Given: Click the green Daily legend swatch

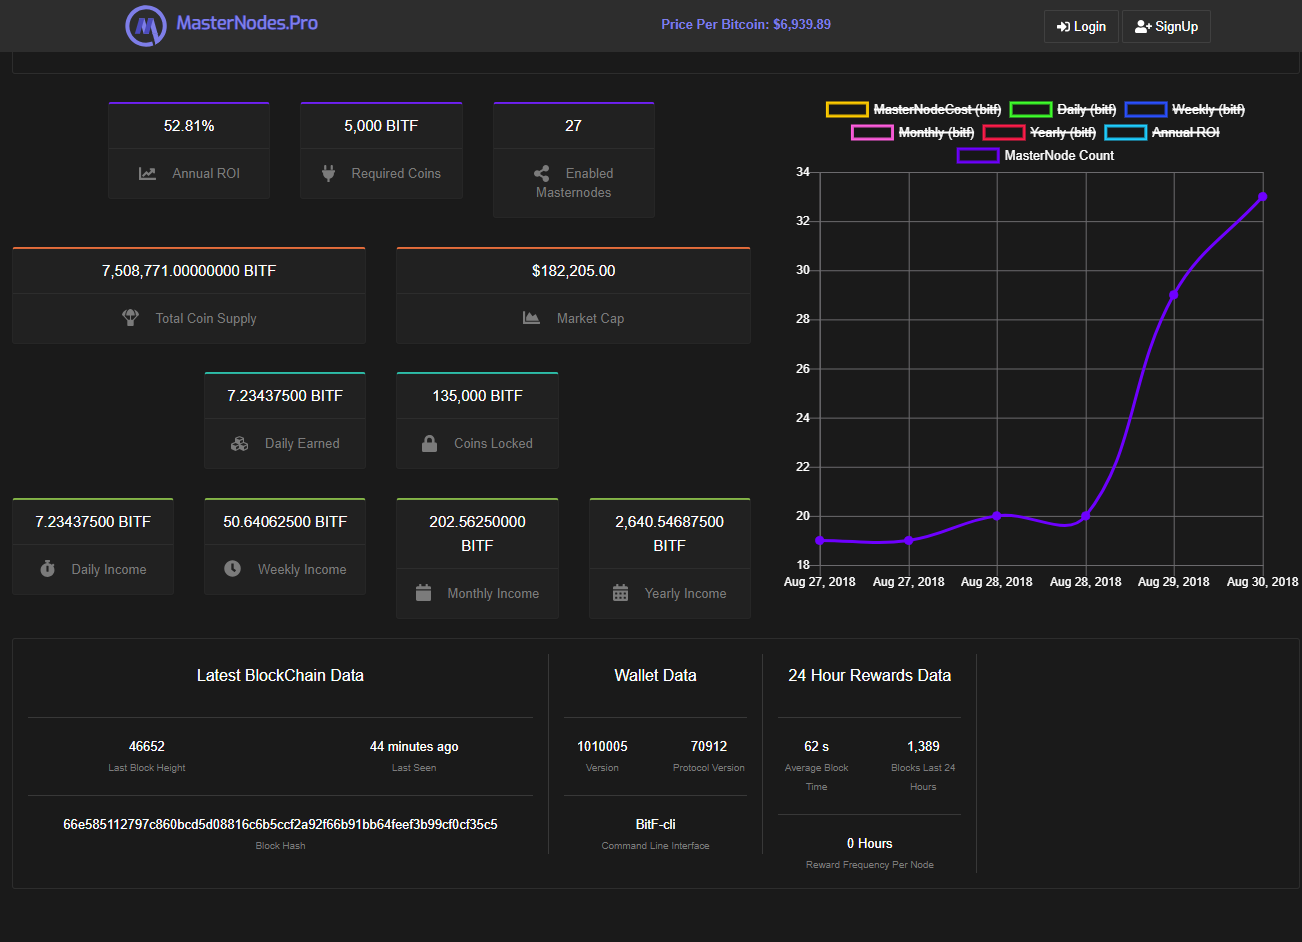Looking at the screenshot, I should [1030, 109].
